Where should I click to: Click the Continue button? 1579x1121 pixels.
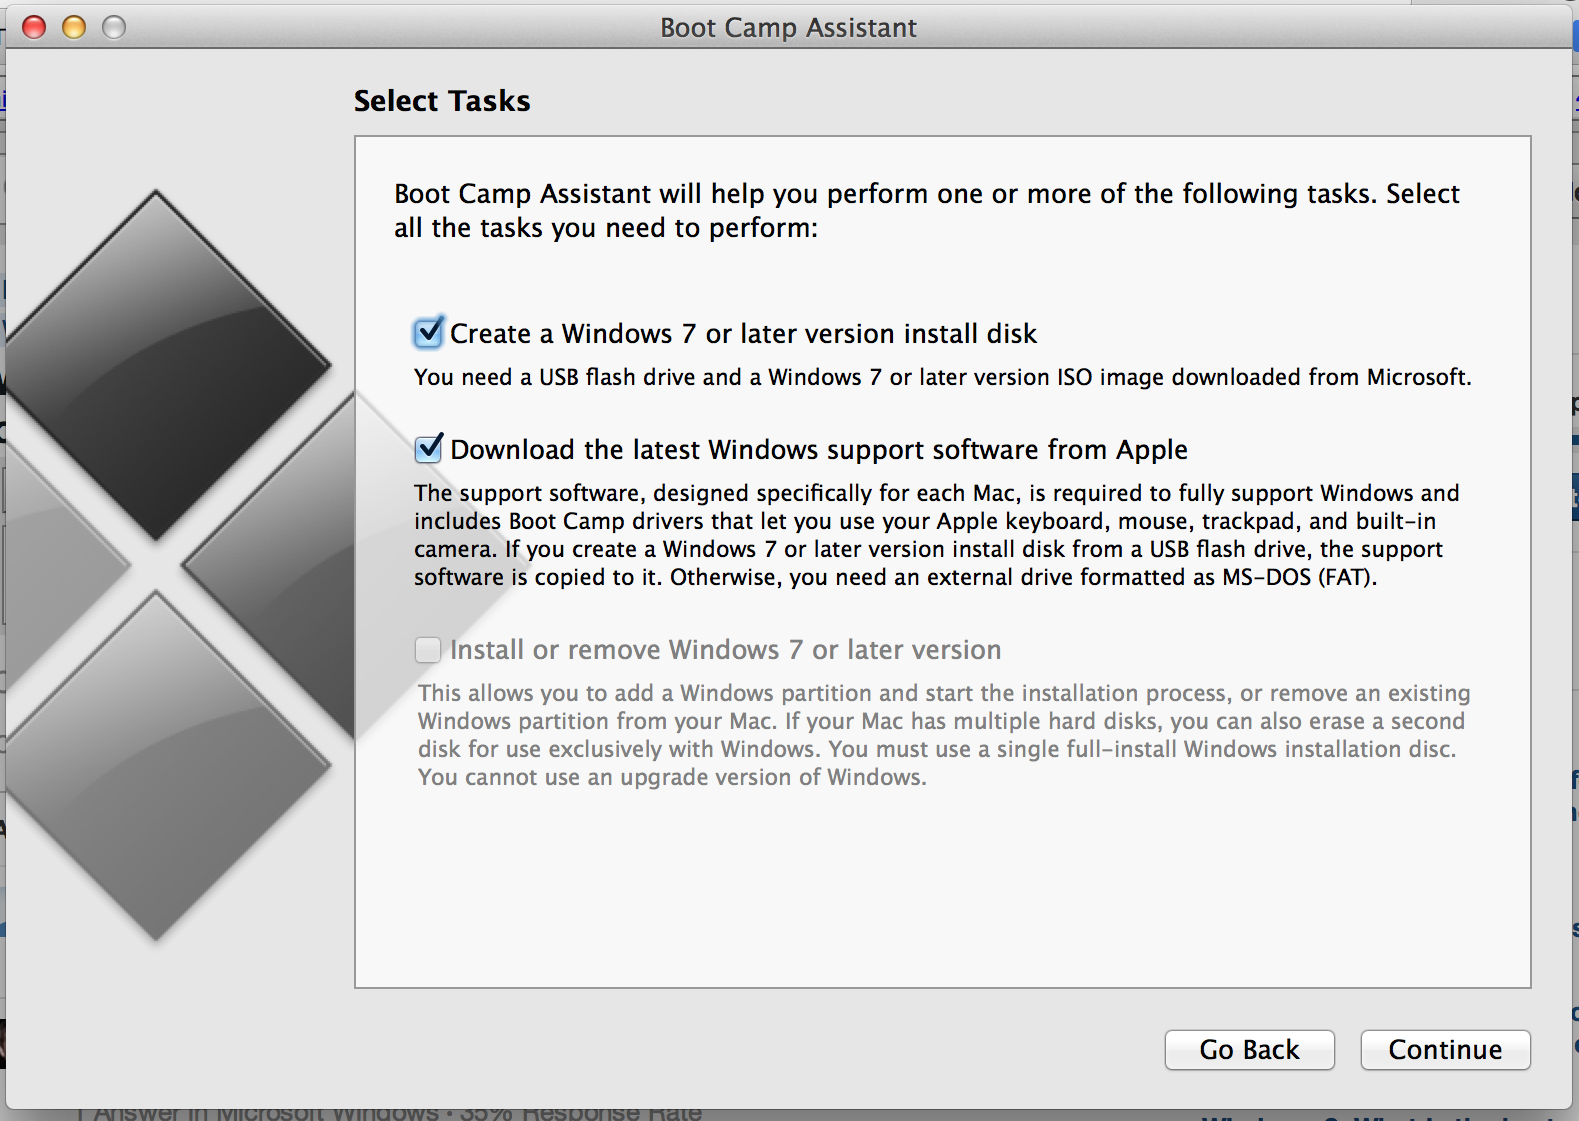(1445, 1050)
